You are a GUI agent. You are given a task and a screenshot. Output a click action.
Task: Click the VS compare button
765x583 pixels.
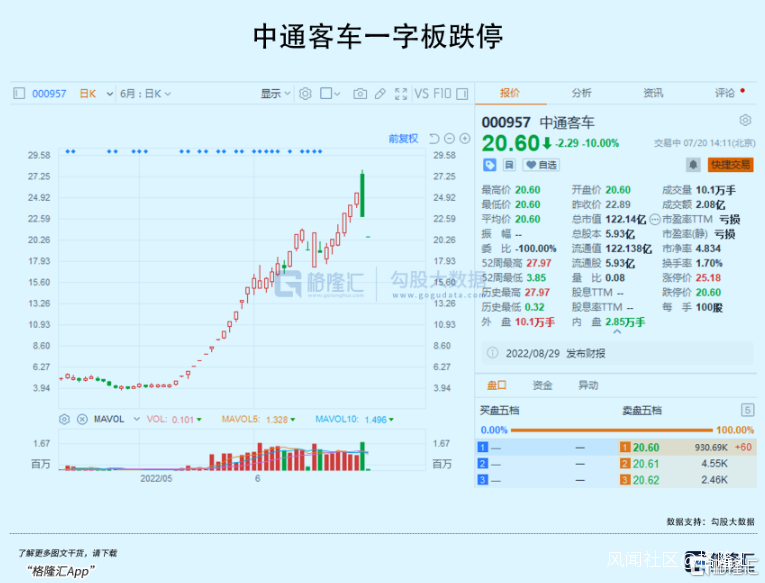click(x=421, y=93)
